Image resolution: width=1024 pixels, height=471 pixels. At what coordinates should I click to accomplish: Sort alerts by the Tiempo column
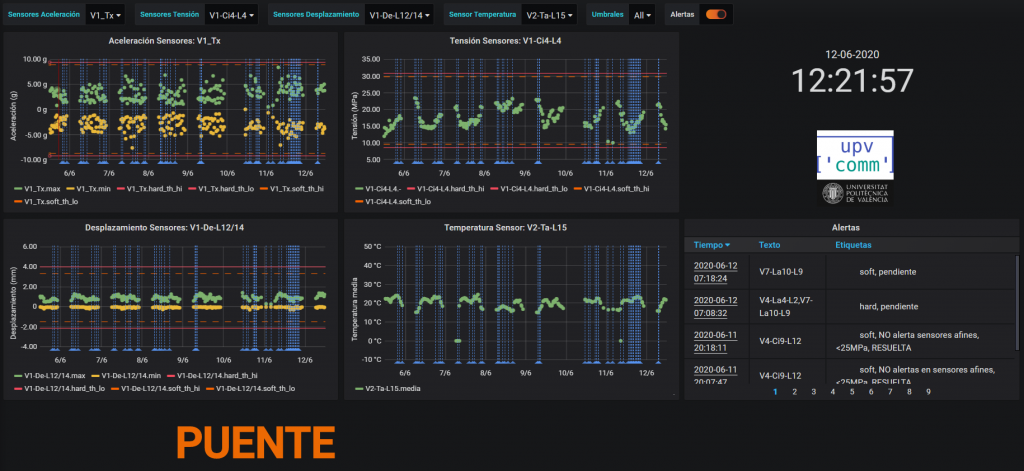pyautogui.click(x=712, y=245)
